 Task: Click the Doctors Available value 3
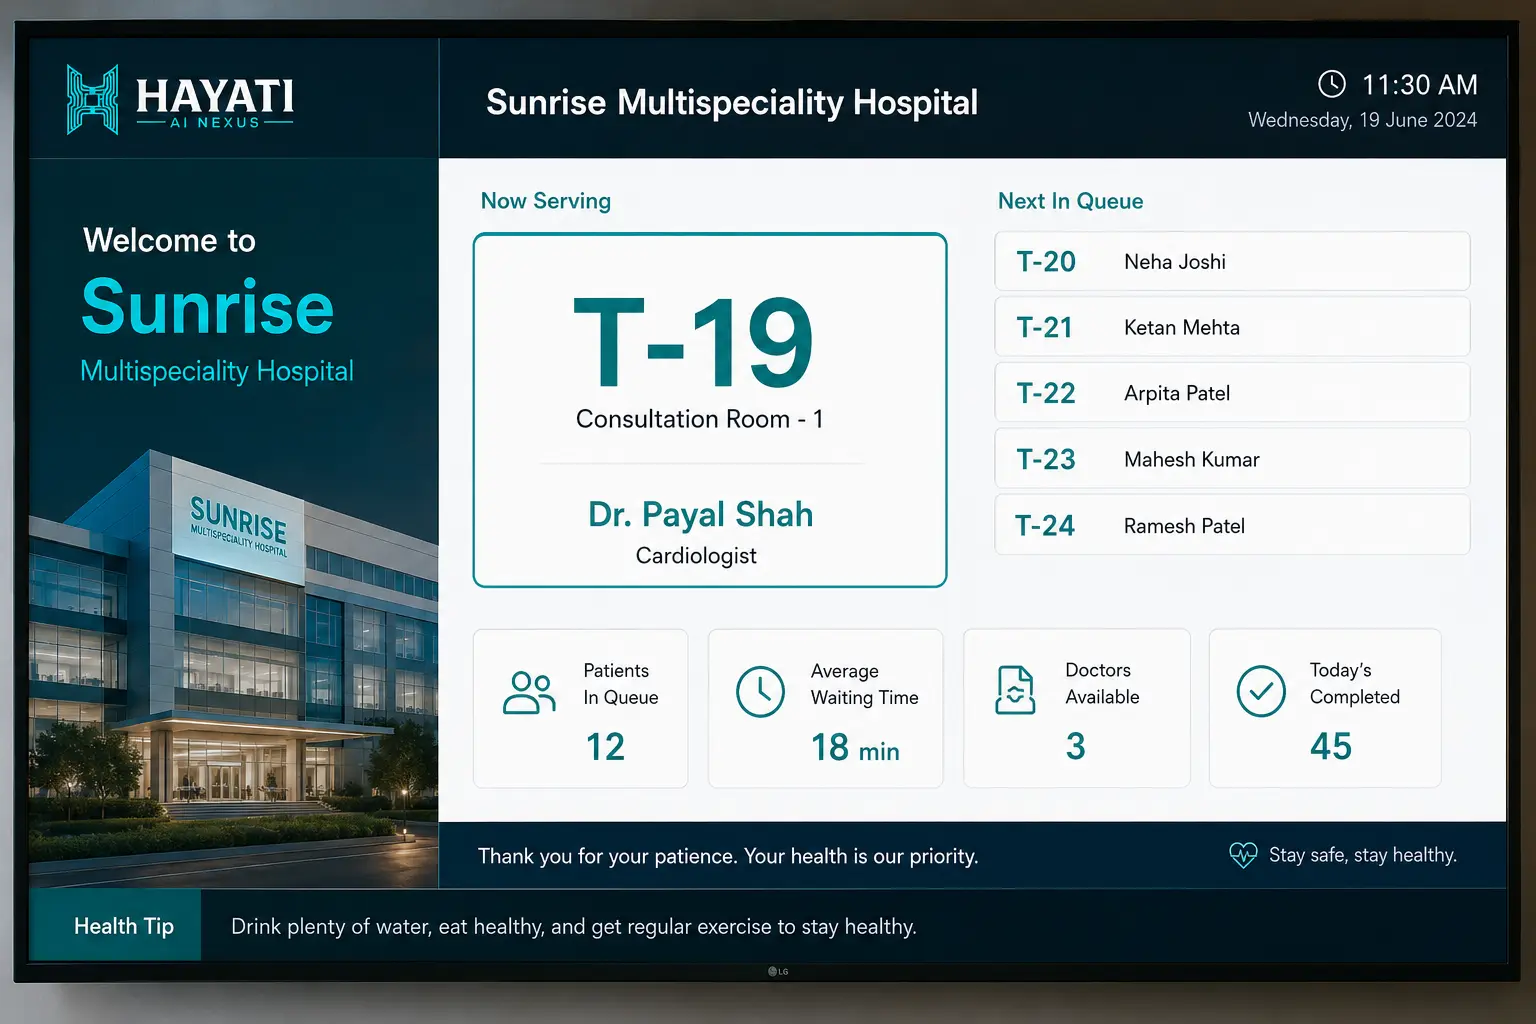click(x=1076, y=746)
